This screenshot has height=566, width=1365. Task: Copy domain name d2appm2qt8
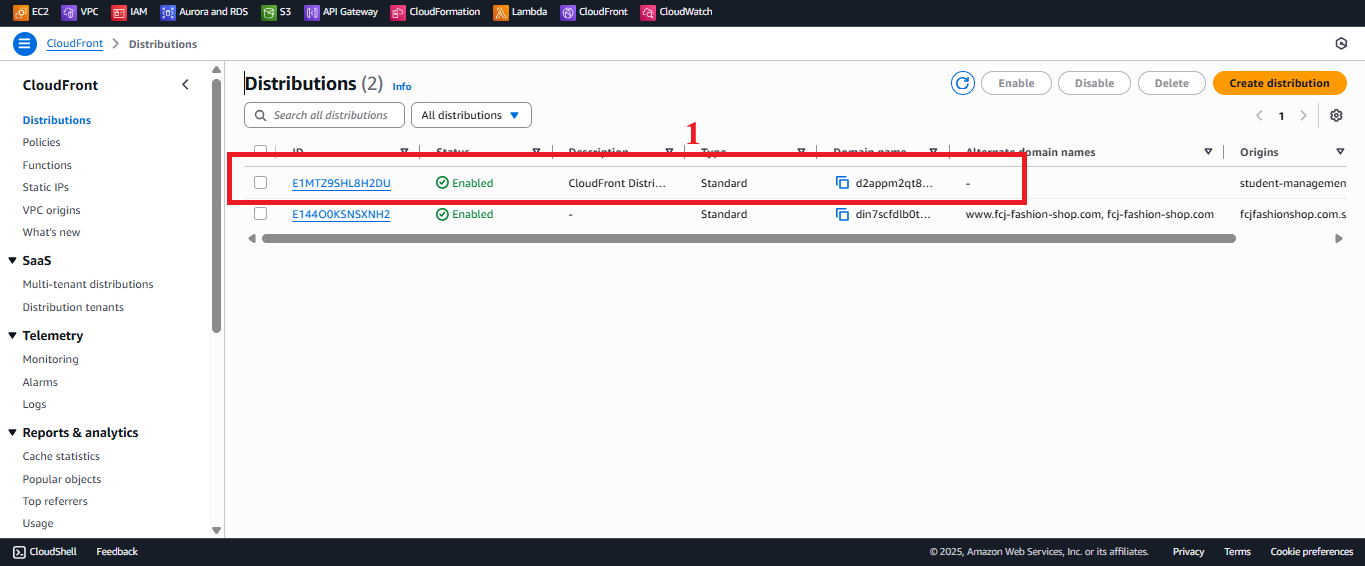[x=843, y=183]
